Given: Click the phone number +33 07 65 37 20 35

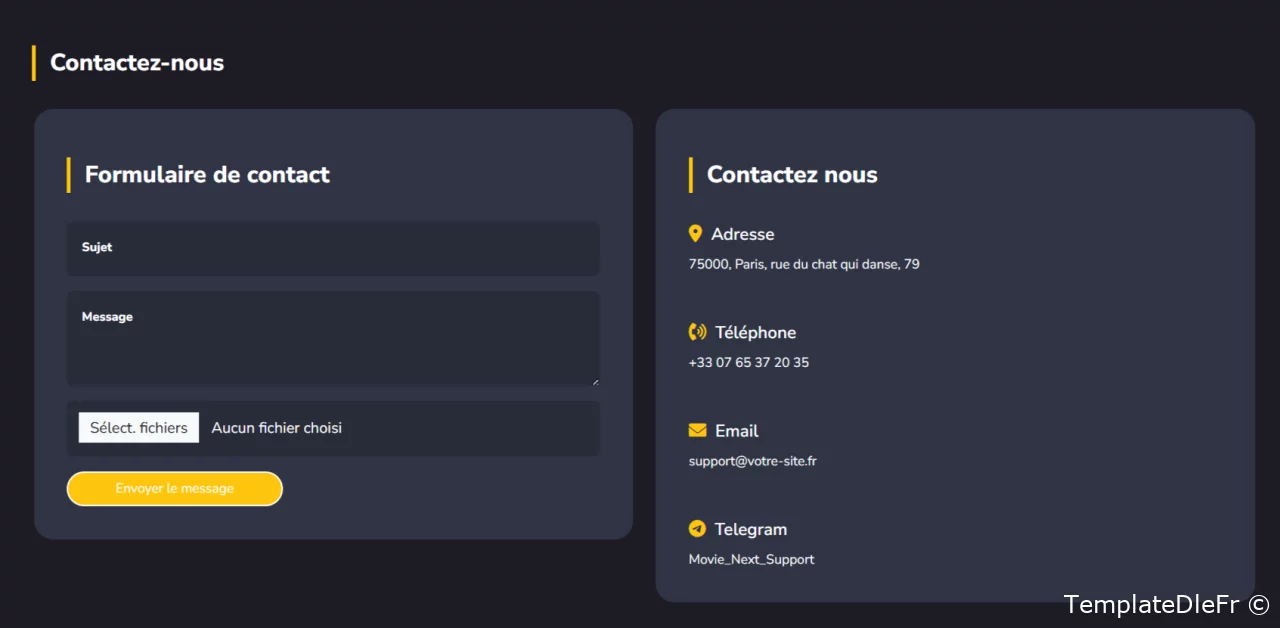Looking at the screenshot, I should click(x=749, y=363).
